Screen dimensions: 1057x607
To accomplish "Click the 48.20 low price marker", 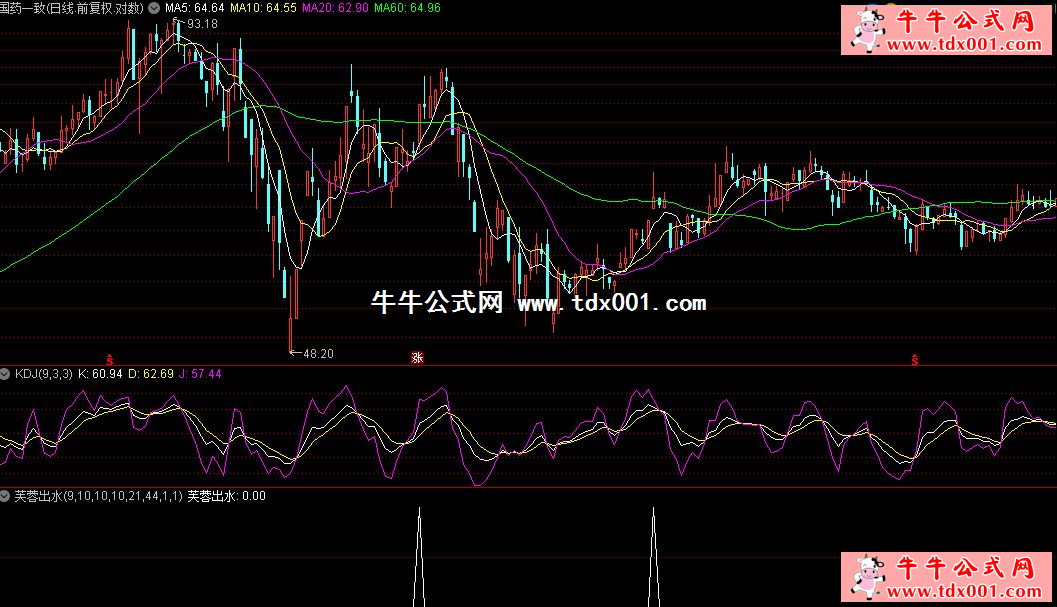I will pyautogui.click(x=317, y=353).
